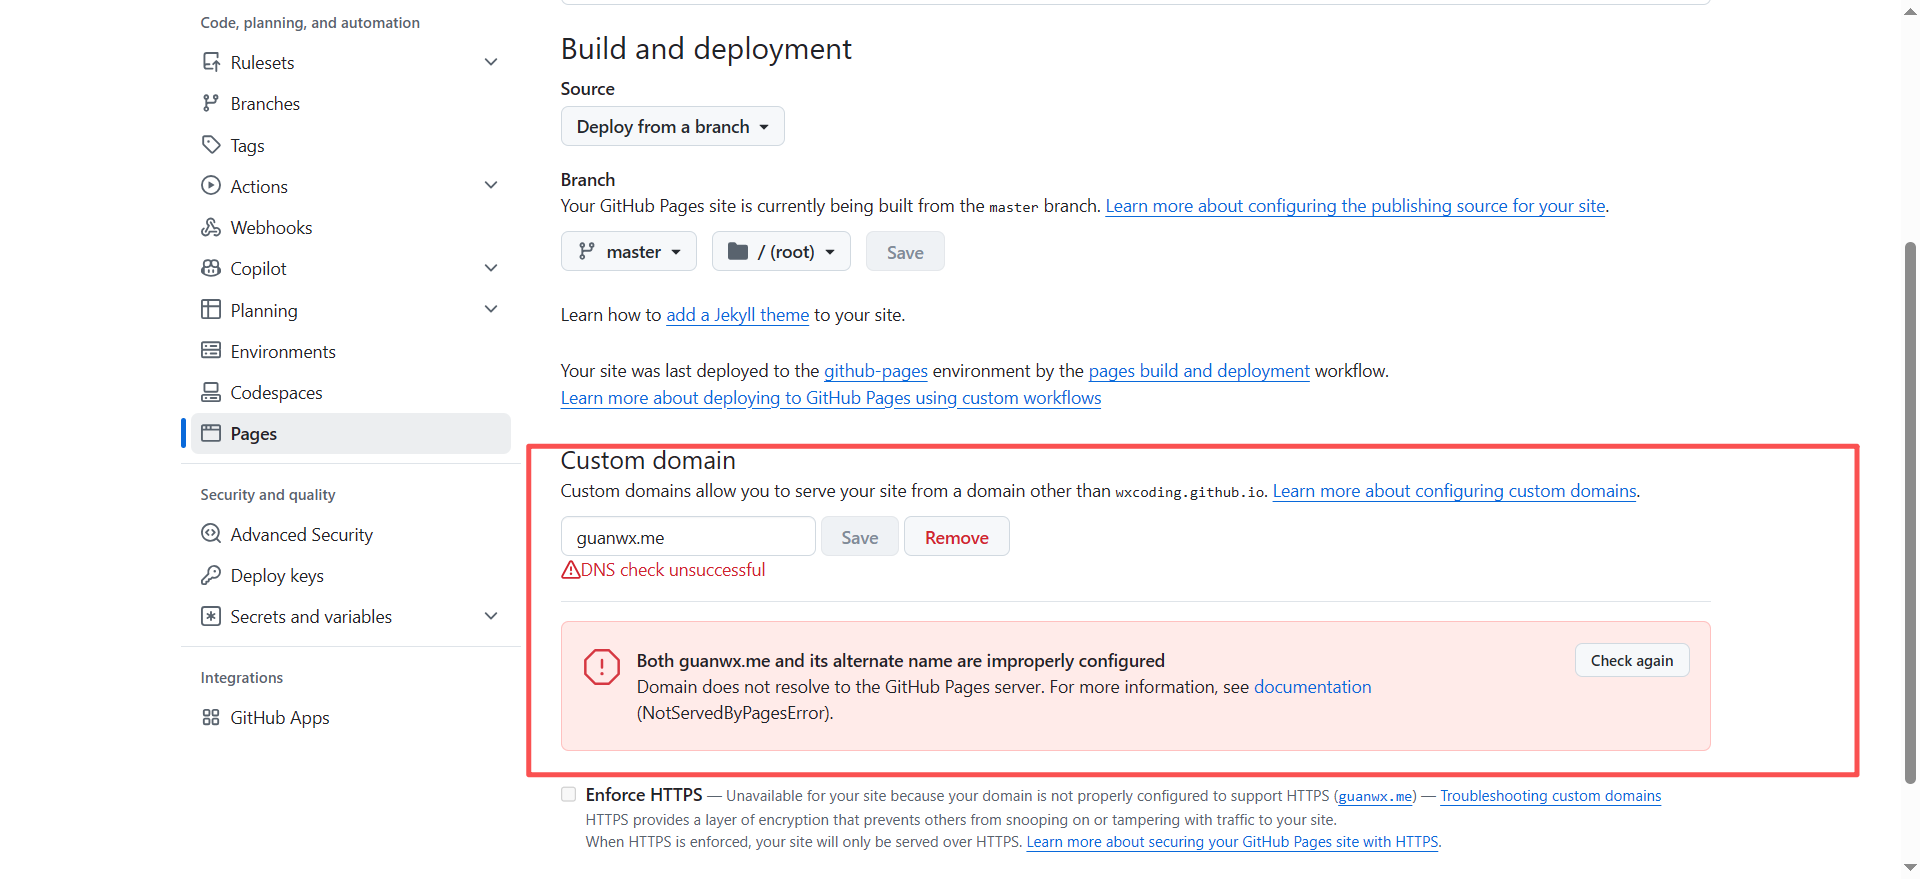This screenshot has width=1920, height=879.
Task: Click the red Remove domain button
Action: [x=957, y=537]
